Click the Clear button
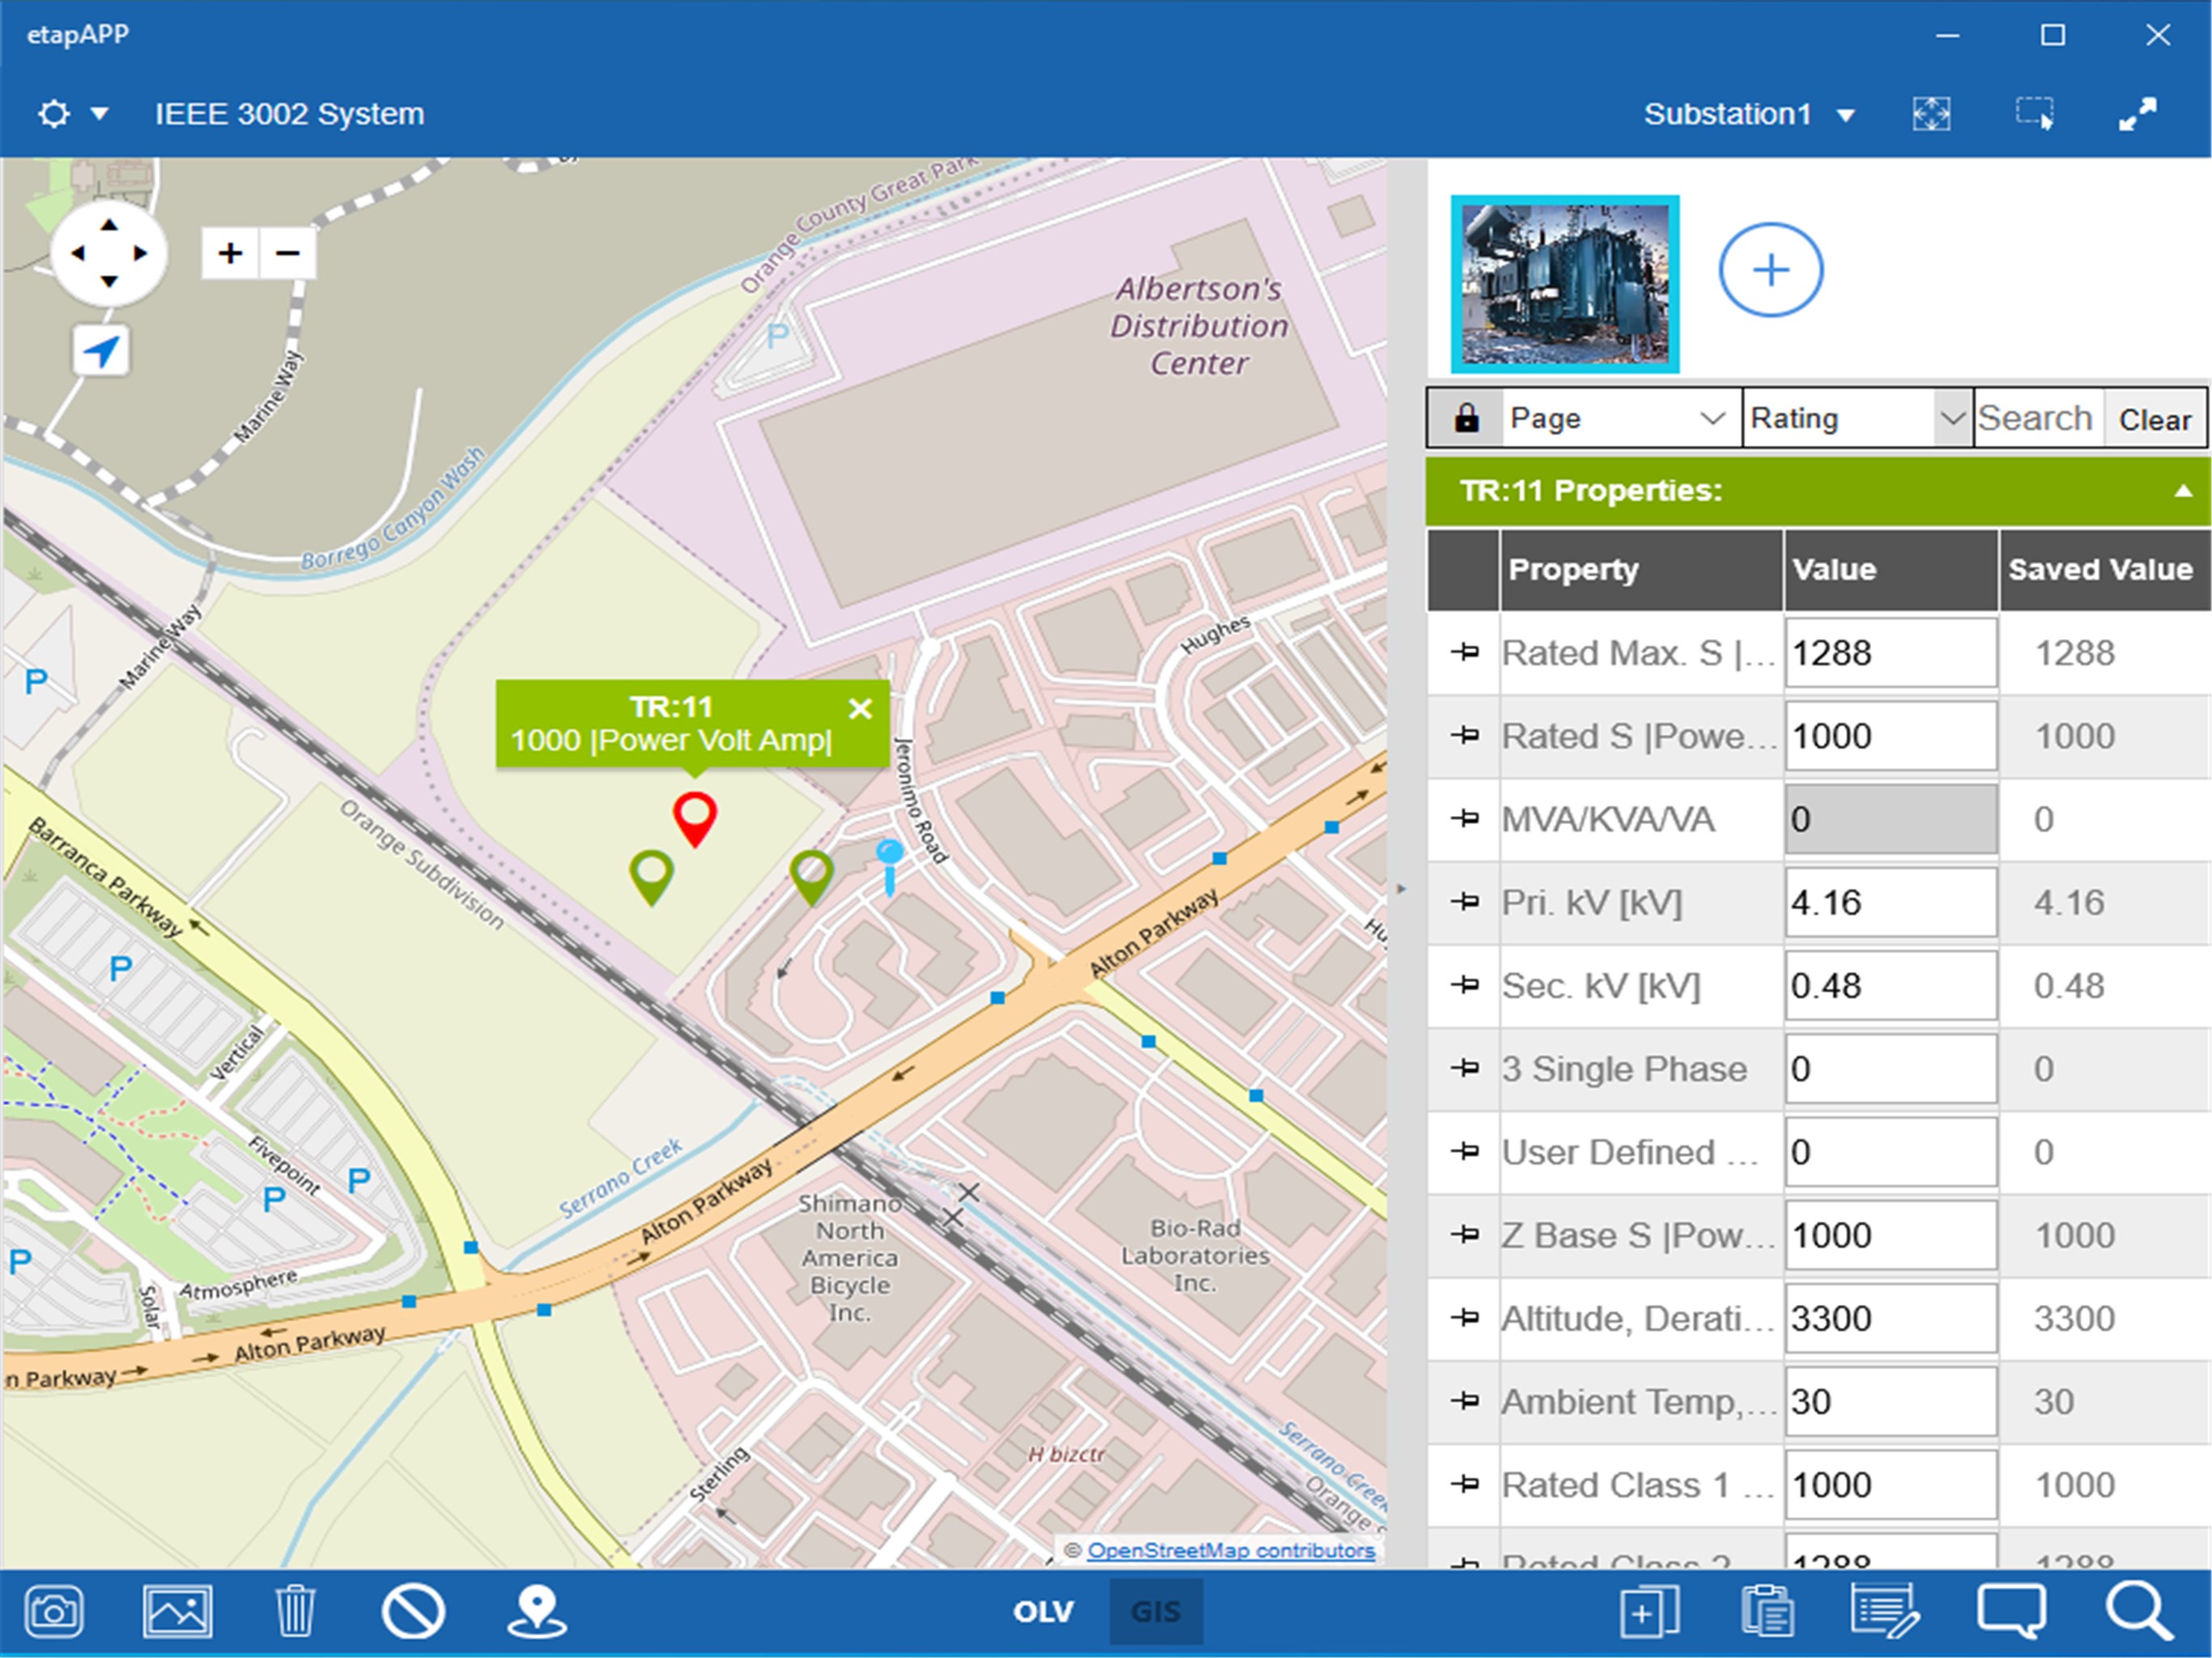The width and height of the screenshot is (2212, 1658). point(2155,419)
